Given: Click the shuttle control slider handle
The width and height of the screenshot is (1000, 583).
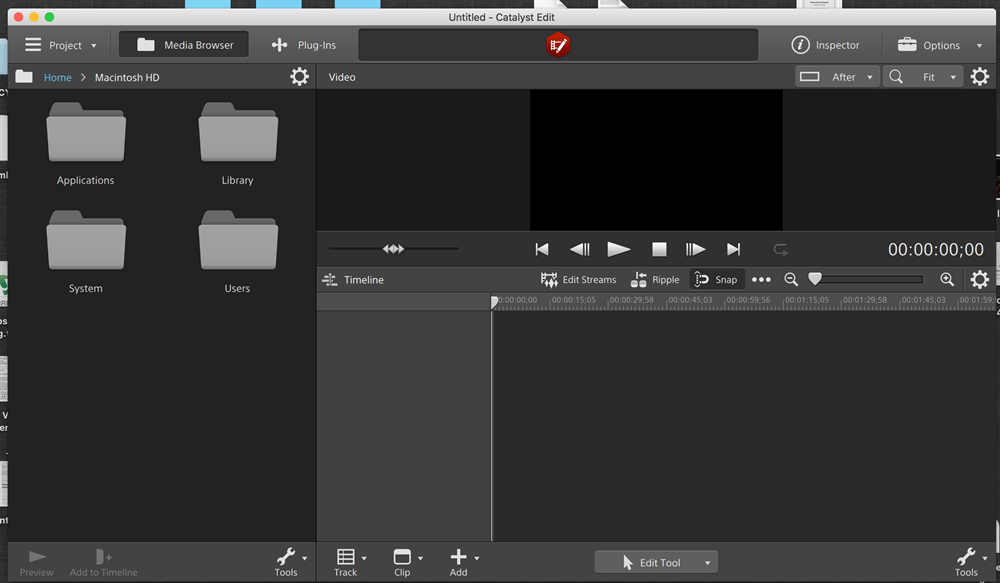Looking at the screenshot, I should point(393,249).
